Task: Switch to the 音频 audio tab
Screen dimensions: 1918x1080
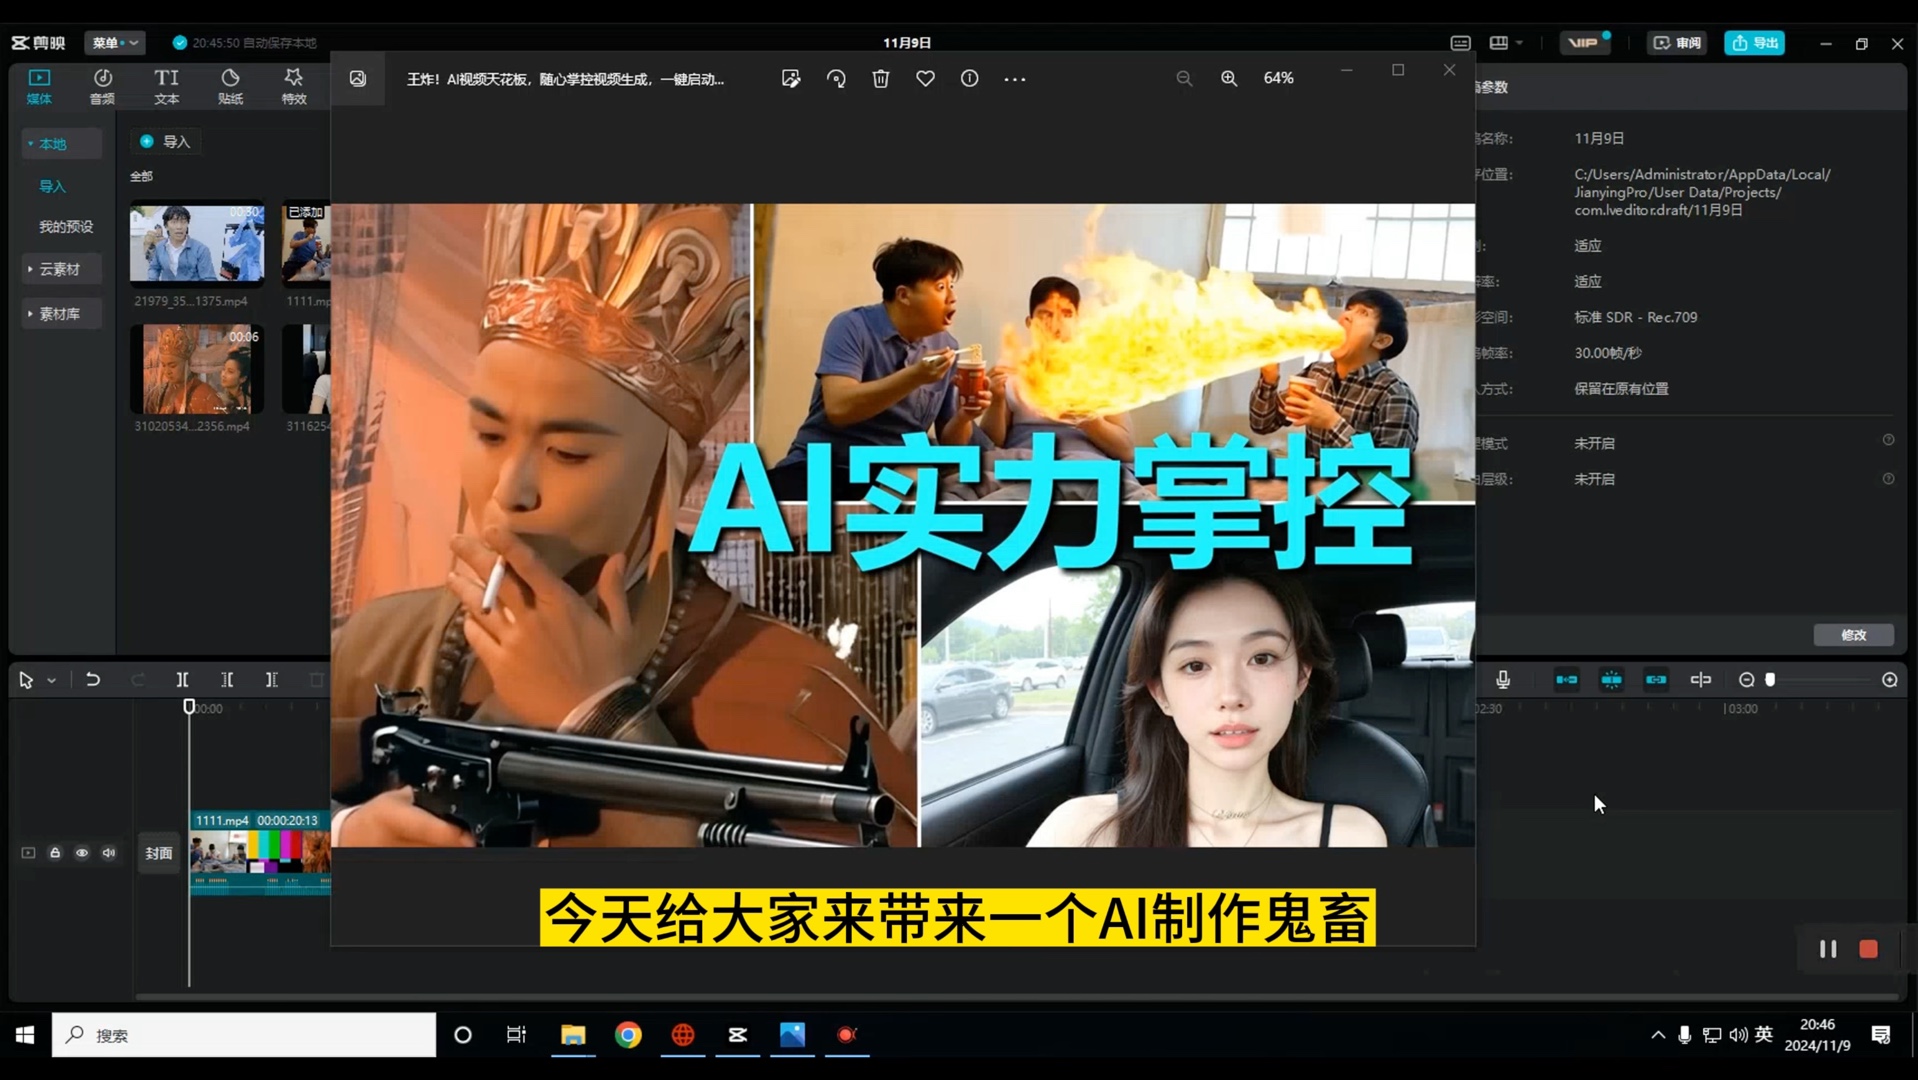Action: pyautogui.click(x=102, y=86)
